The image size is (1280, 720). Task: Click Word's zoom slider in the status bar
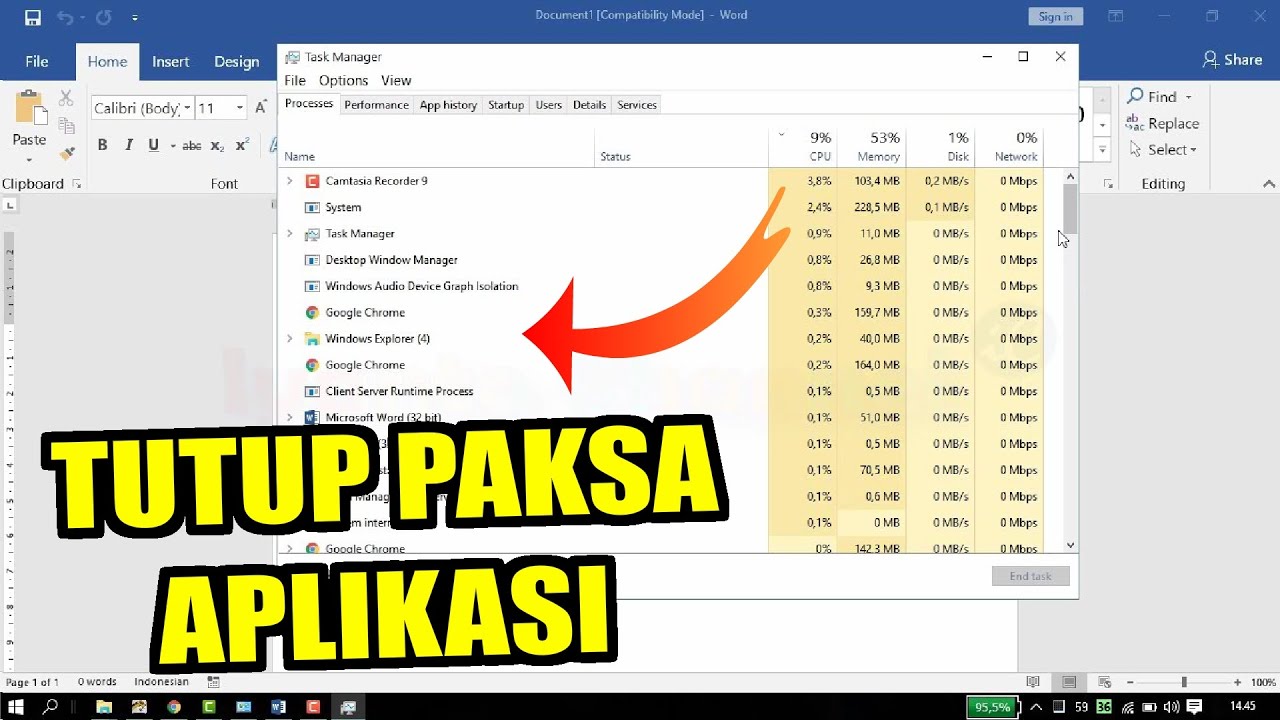(x=1184, y=682)
